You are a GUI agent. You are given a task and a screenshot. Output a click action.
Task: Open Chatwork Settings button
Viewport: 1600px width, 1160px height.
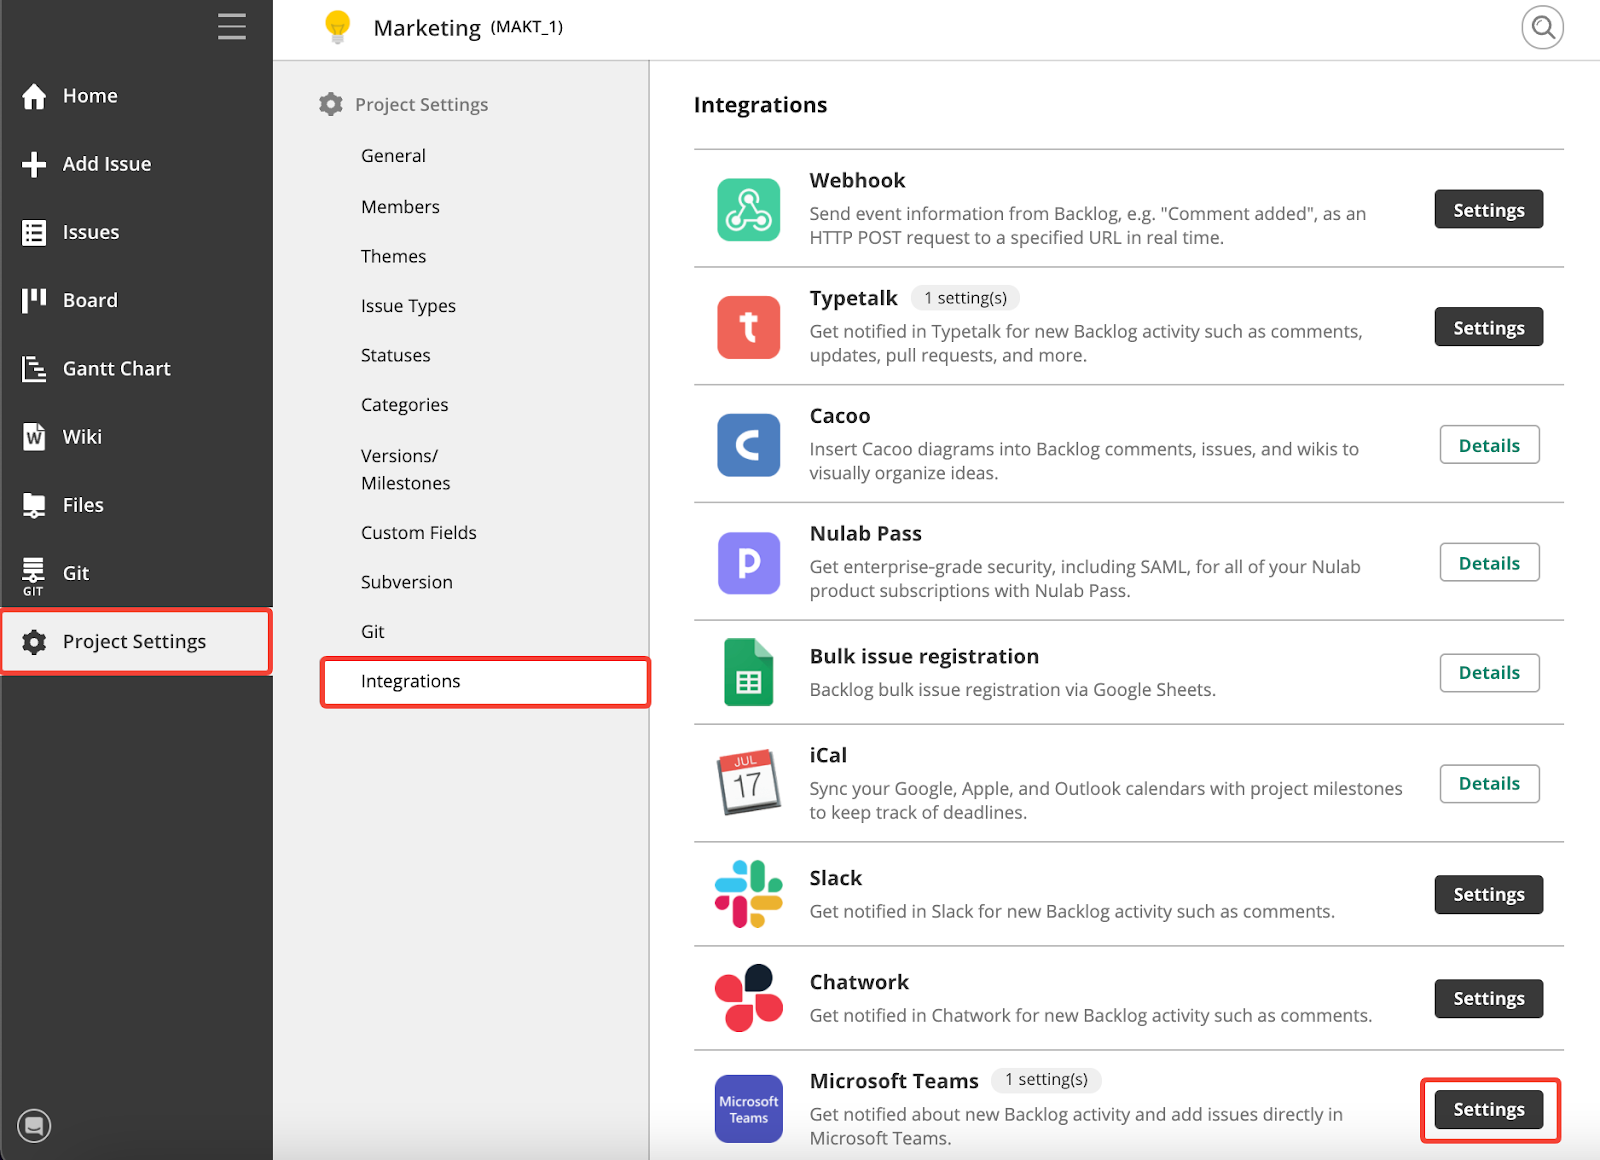click(x=1489, y=999)
